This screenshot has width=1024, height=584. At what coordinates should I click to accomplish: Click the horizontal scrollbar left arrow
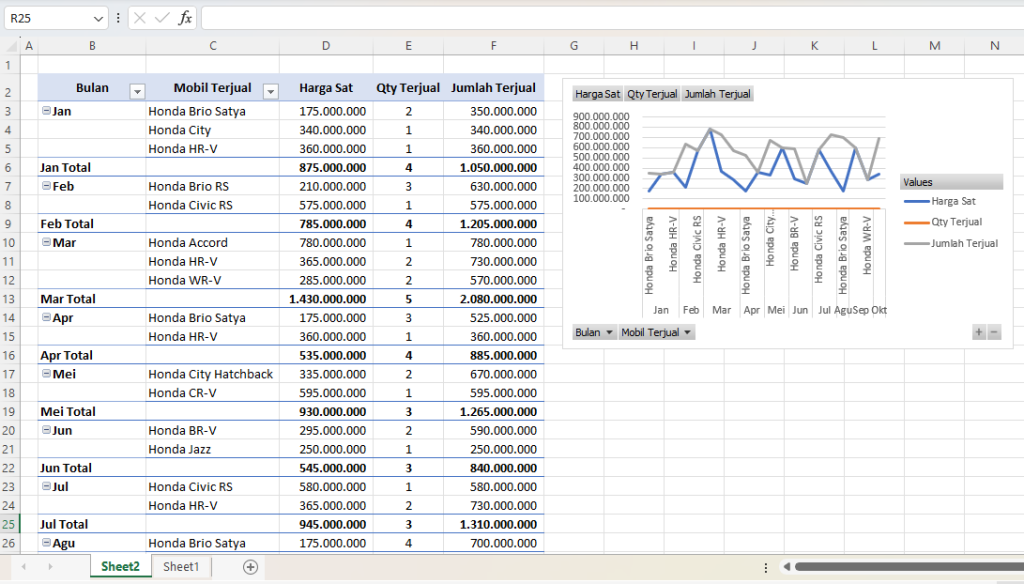pos(787,567)
